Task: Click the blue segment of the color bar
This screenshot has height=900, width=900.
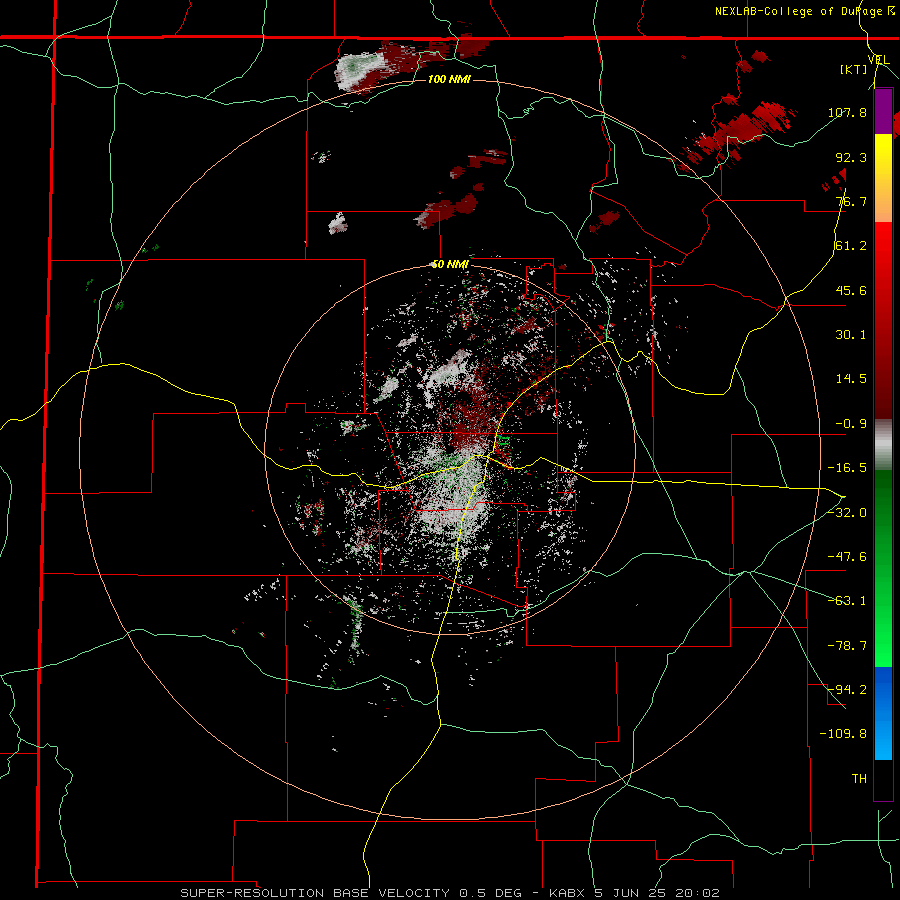Action: coord(883,713)
